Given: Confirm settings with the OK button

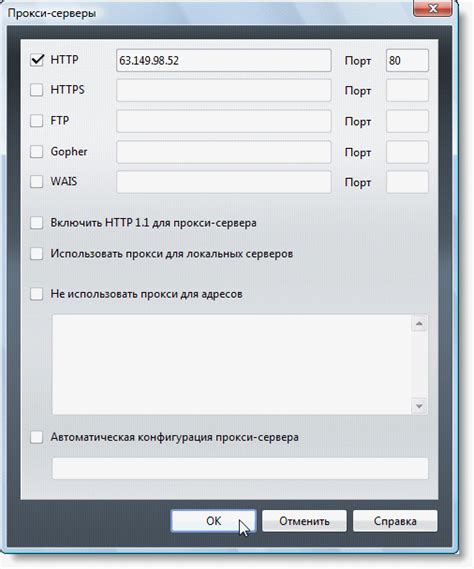Looking at the screenshot, I should click(213, 521).
